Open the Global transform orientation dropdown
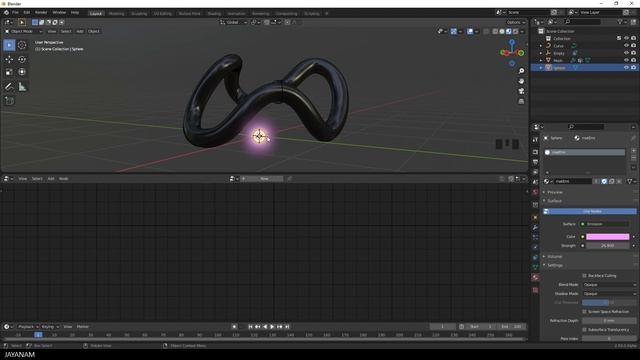Image resolution: width=640 pixels, height=360 pixels. pyautogui.click(x=233, y=22)
